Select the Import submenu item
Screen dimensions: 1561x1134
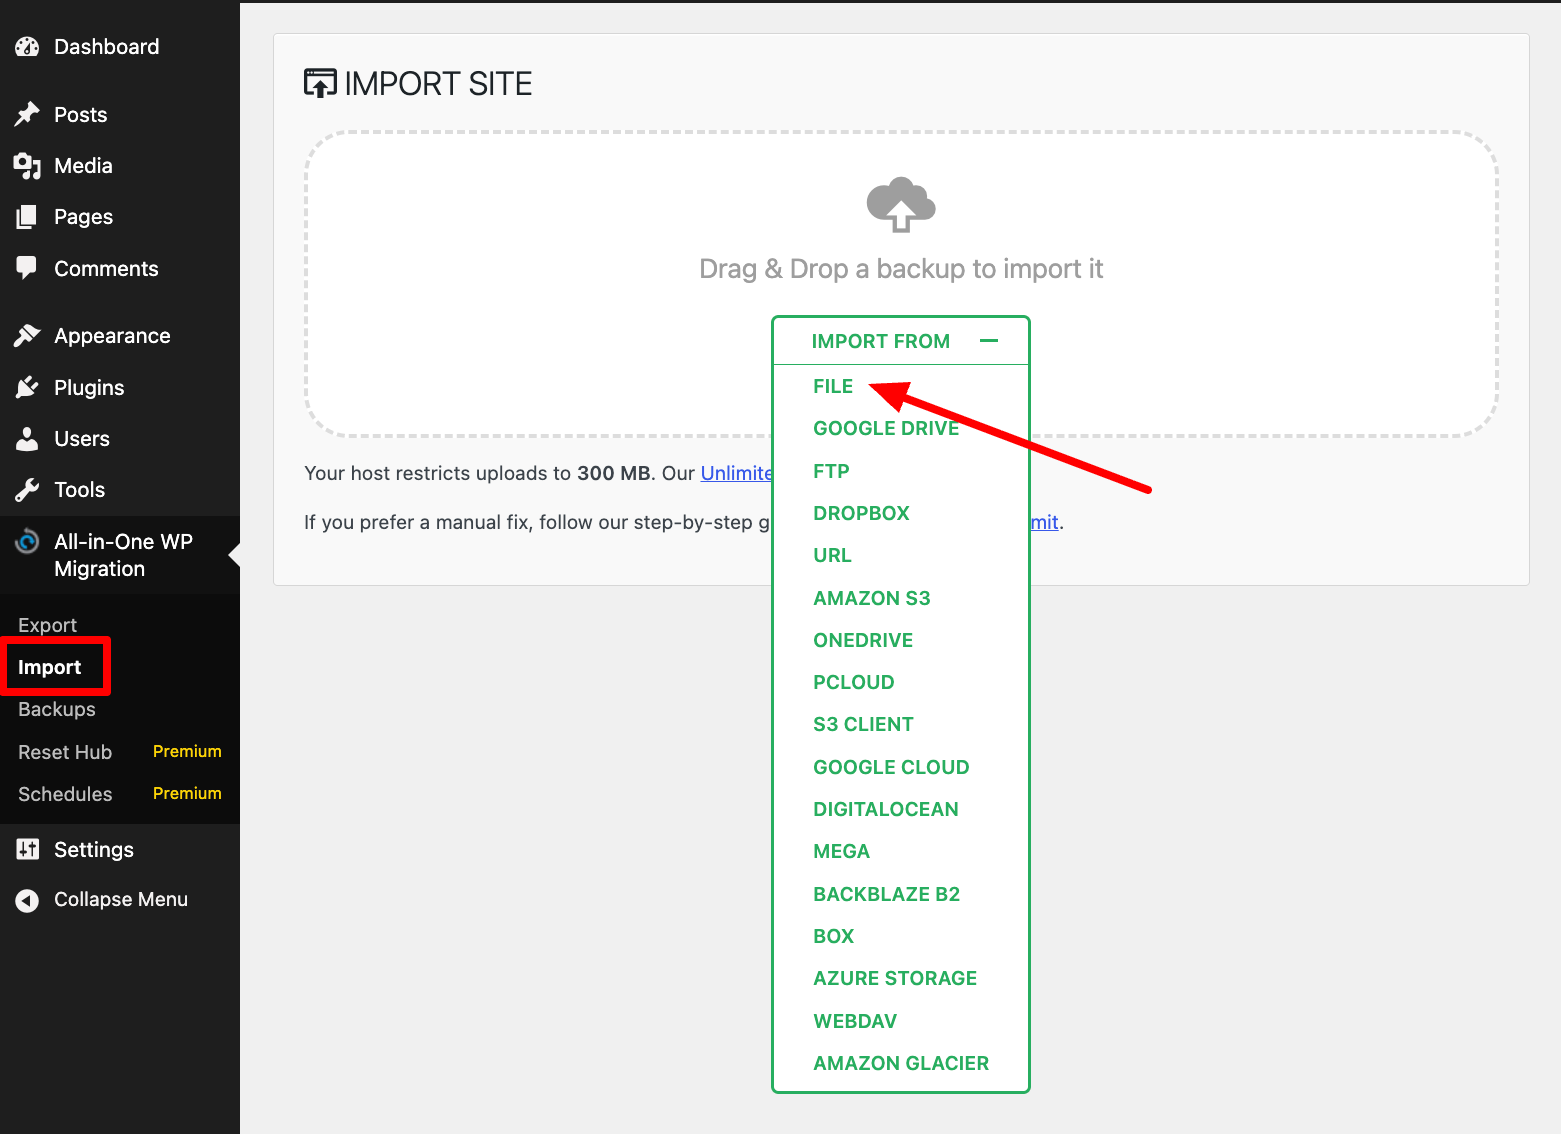click(x=50, y=667)
